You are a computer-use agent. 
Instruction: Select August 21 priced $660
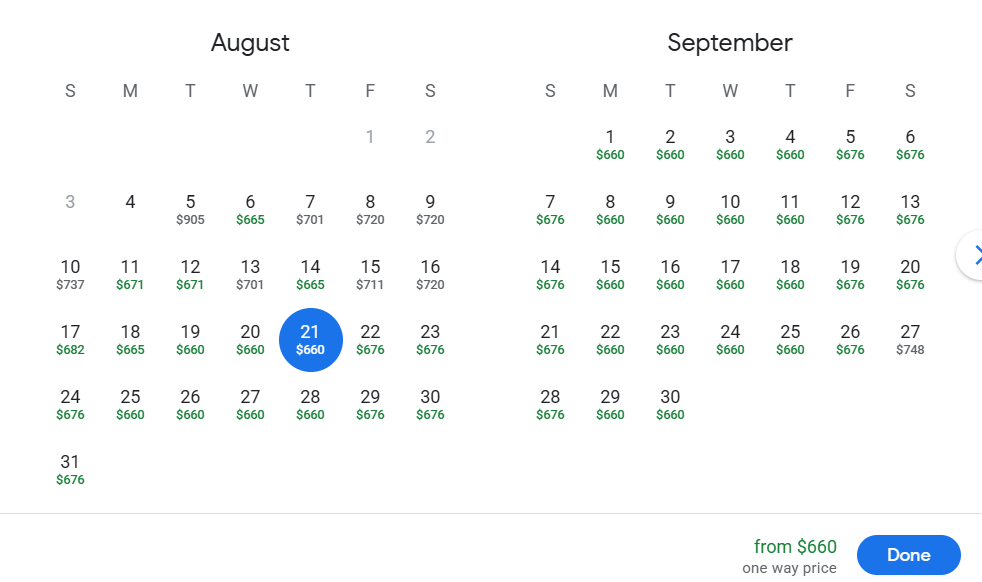point(310,339)
